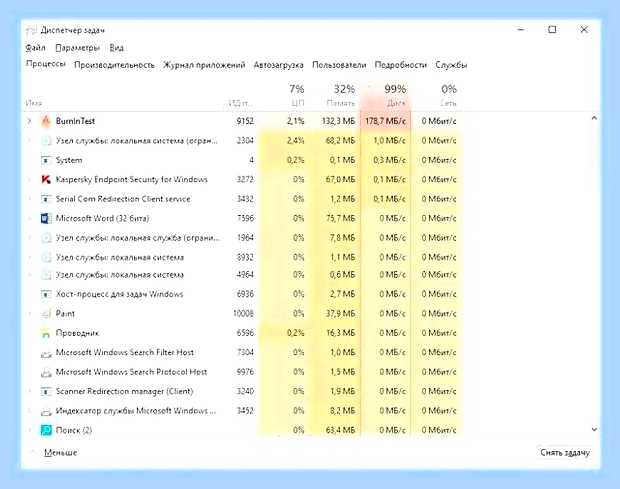Switch to the Автозагрузка tab
This screenshot has height=489, width=620.
[278, 65]
